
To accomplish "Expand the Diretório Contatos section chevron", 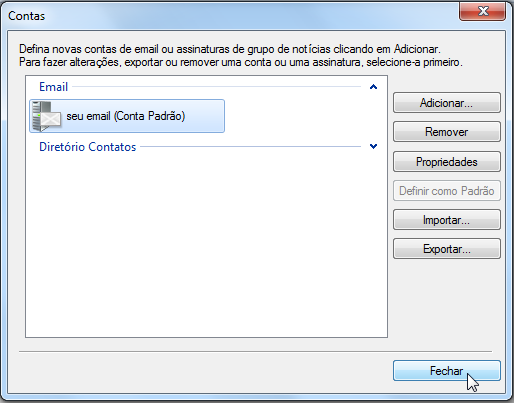I will (x=373, y=146).
